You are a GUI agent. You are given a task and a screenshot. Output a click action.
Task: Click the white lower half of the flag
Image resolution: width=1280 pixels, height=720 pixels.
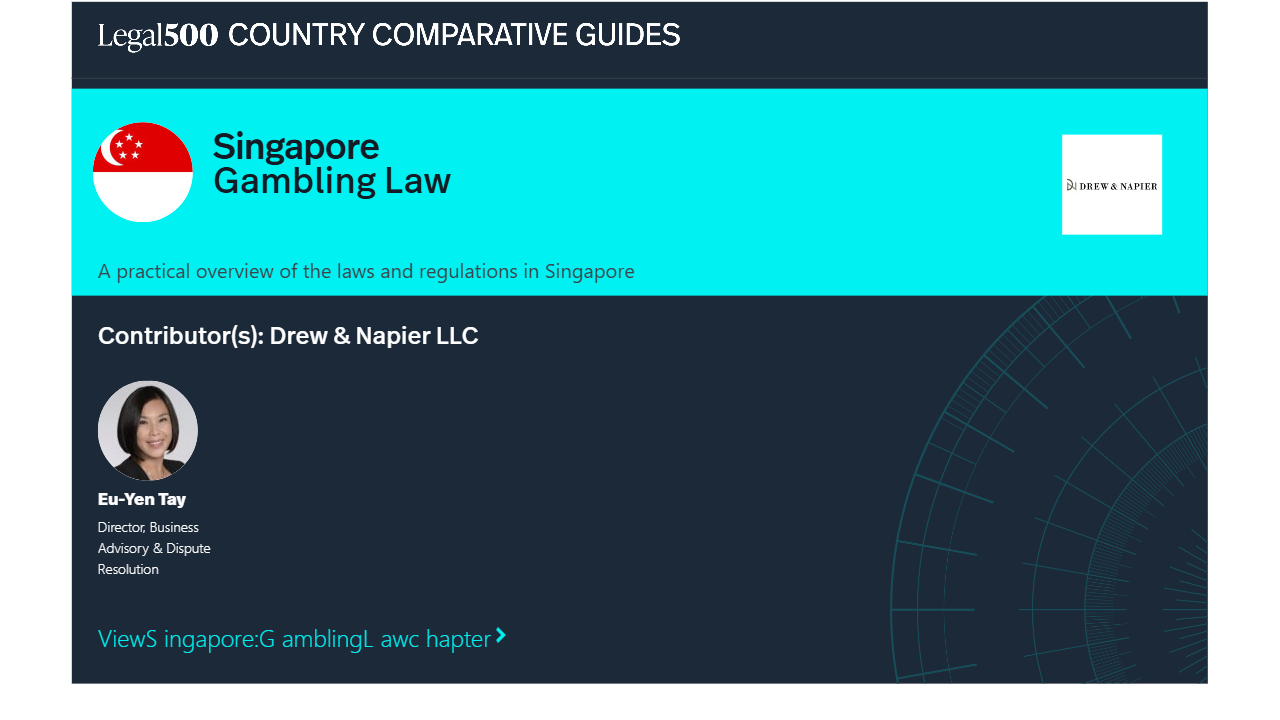click(x=143, y=196)
